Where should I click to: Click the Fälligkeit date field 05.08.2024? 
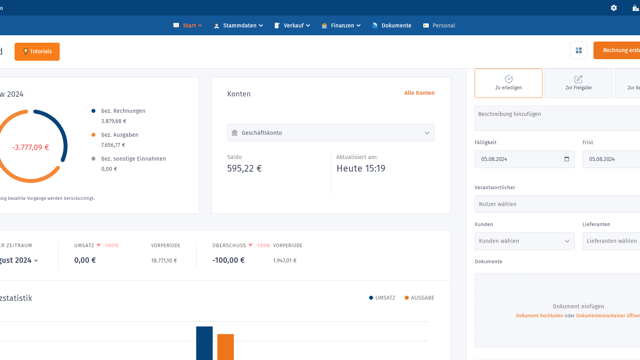pyautogui.click(x=524, y=159)
